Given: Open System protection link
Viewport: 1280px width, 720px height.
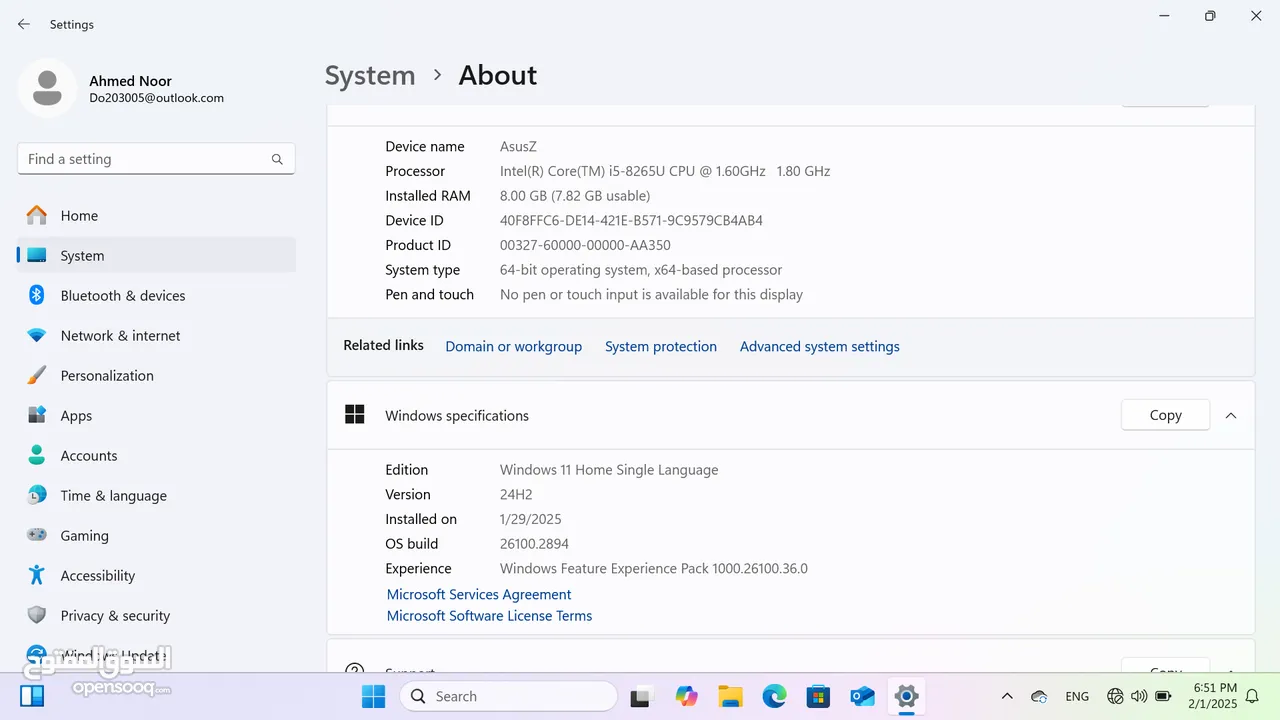Looking at the screenshot, I should 661,346.
